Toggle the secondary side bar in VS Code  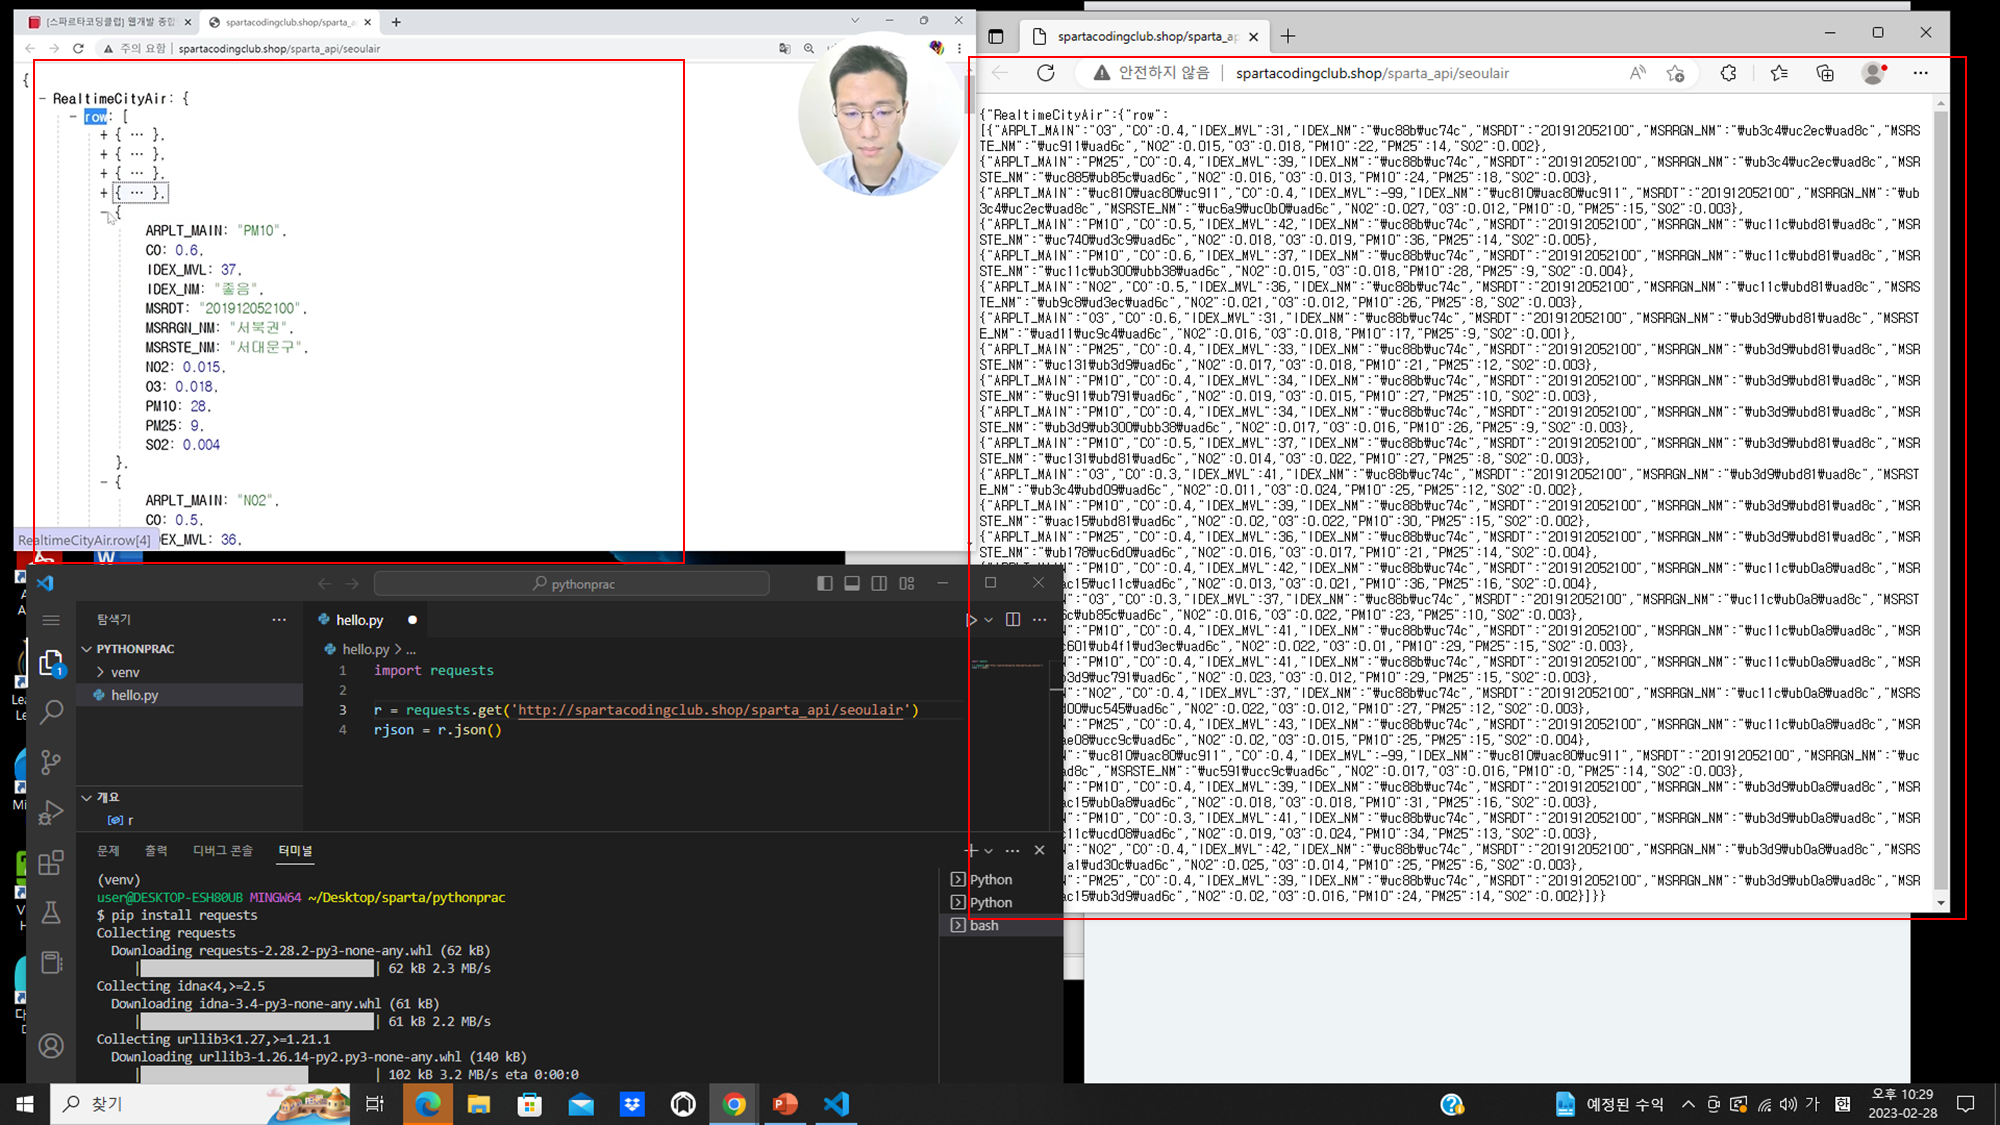point(879,583)
